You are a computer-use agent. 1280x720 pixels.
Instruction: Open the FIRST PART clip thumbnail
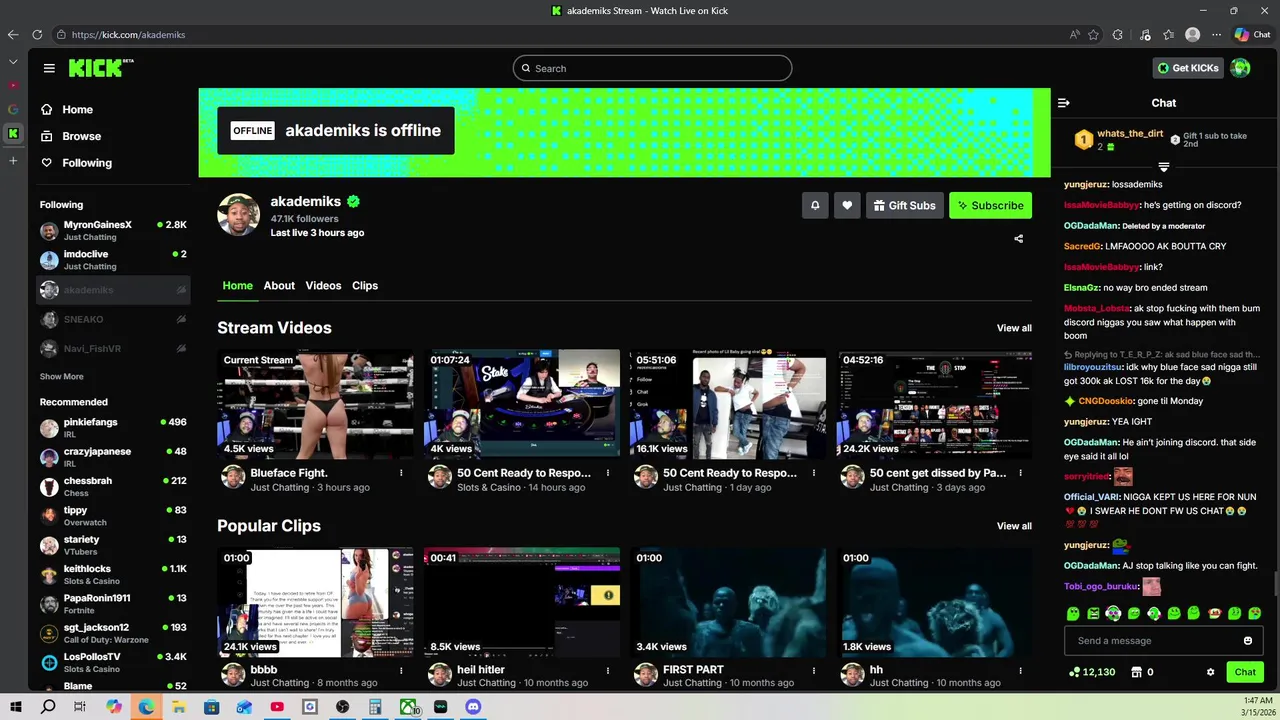[728, 602]
